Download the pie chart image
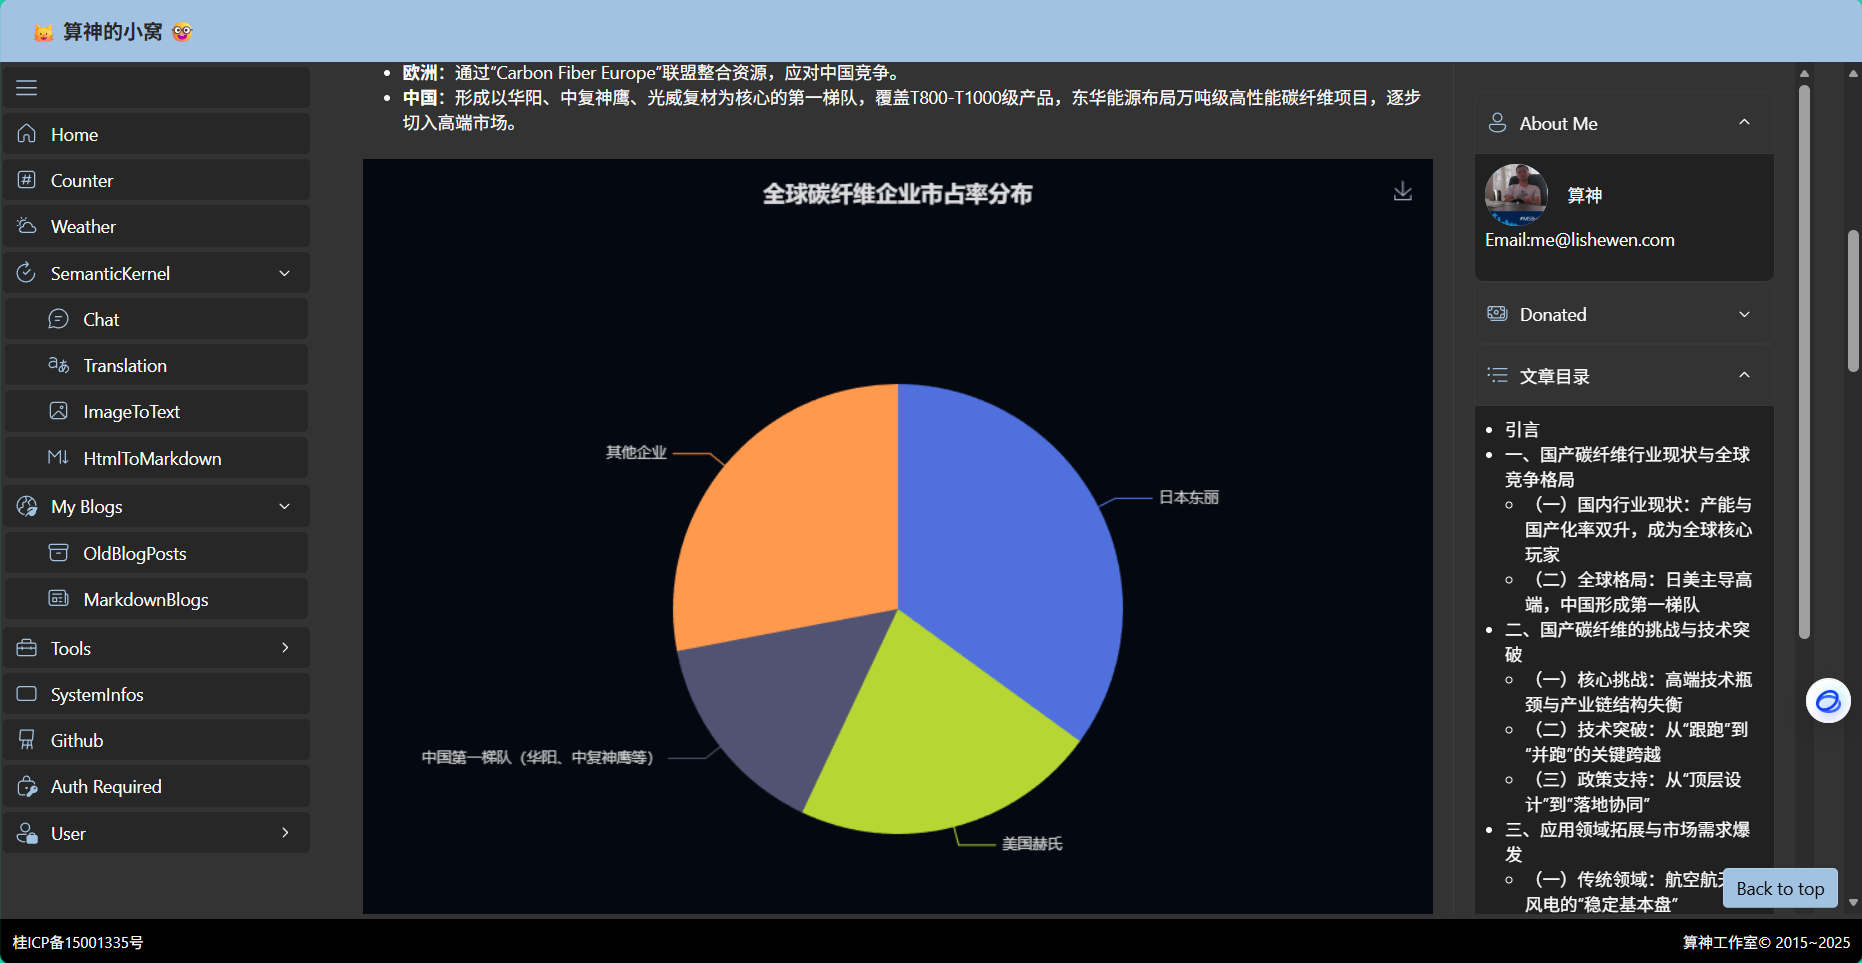The image size is (1862, 963). pos(1402,191)
